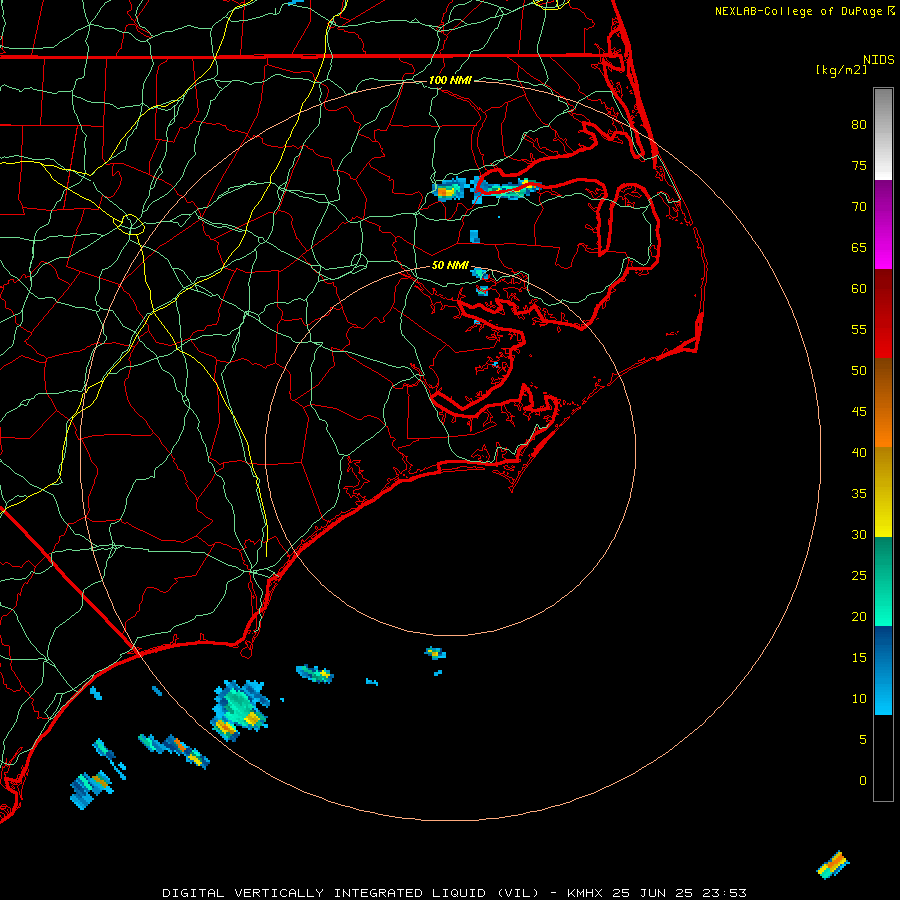Click the NEXLAB-College of DuPage label

(798, 11)
